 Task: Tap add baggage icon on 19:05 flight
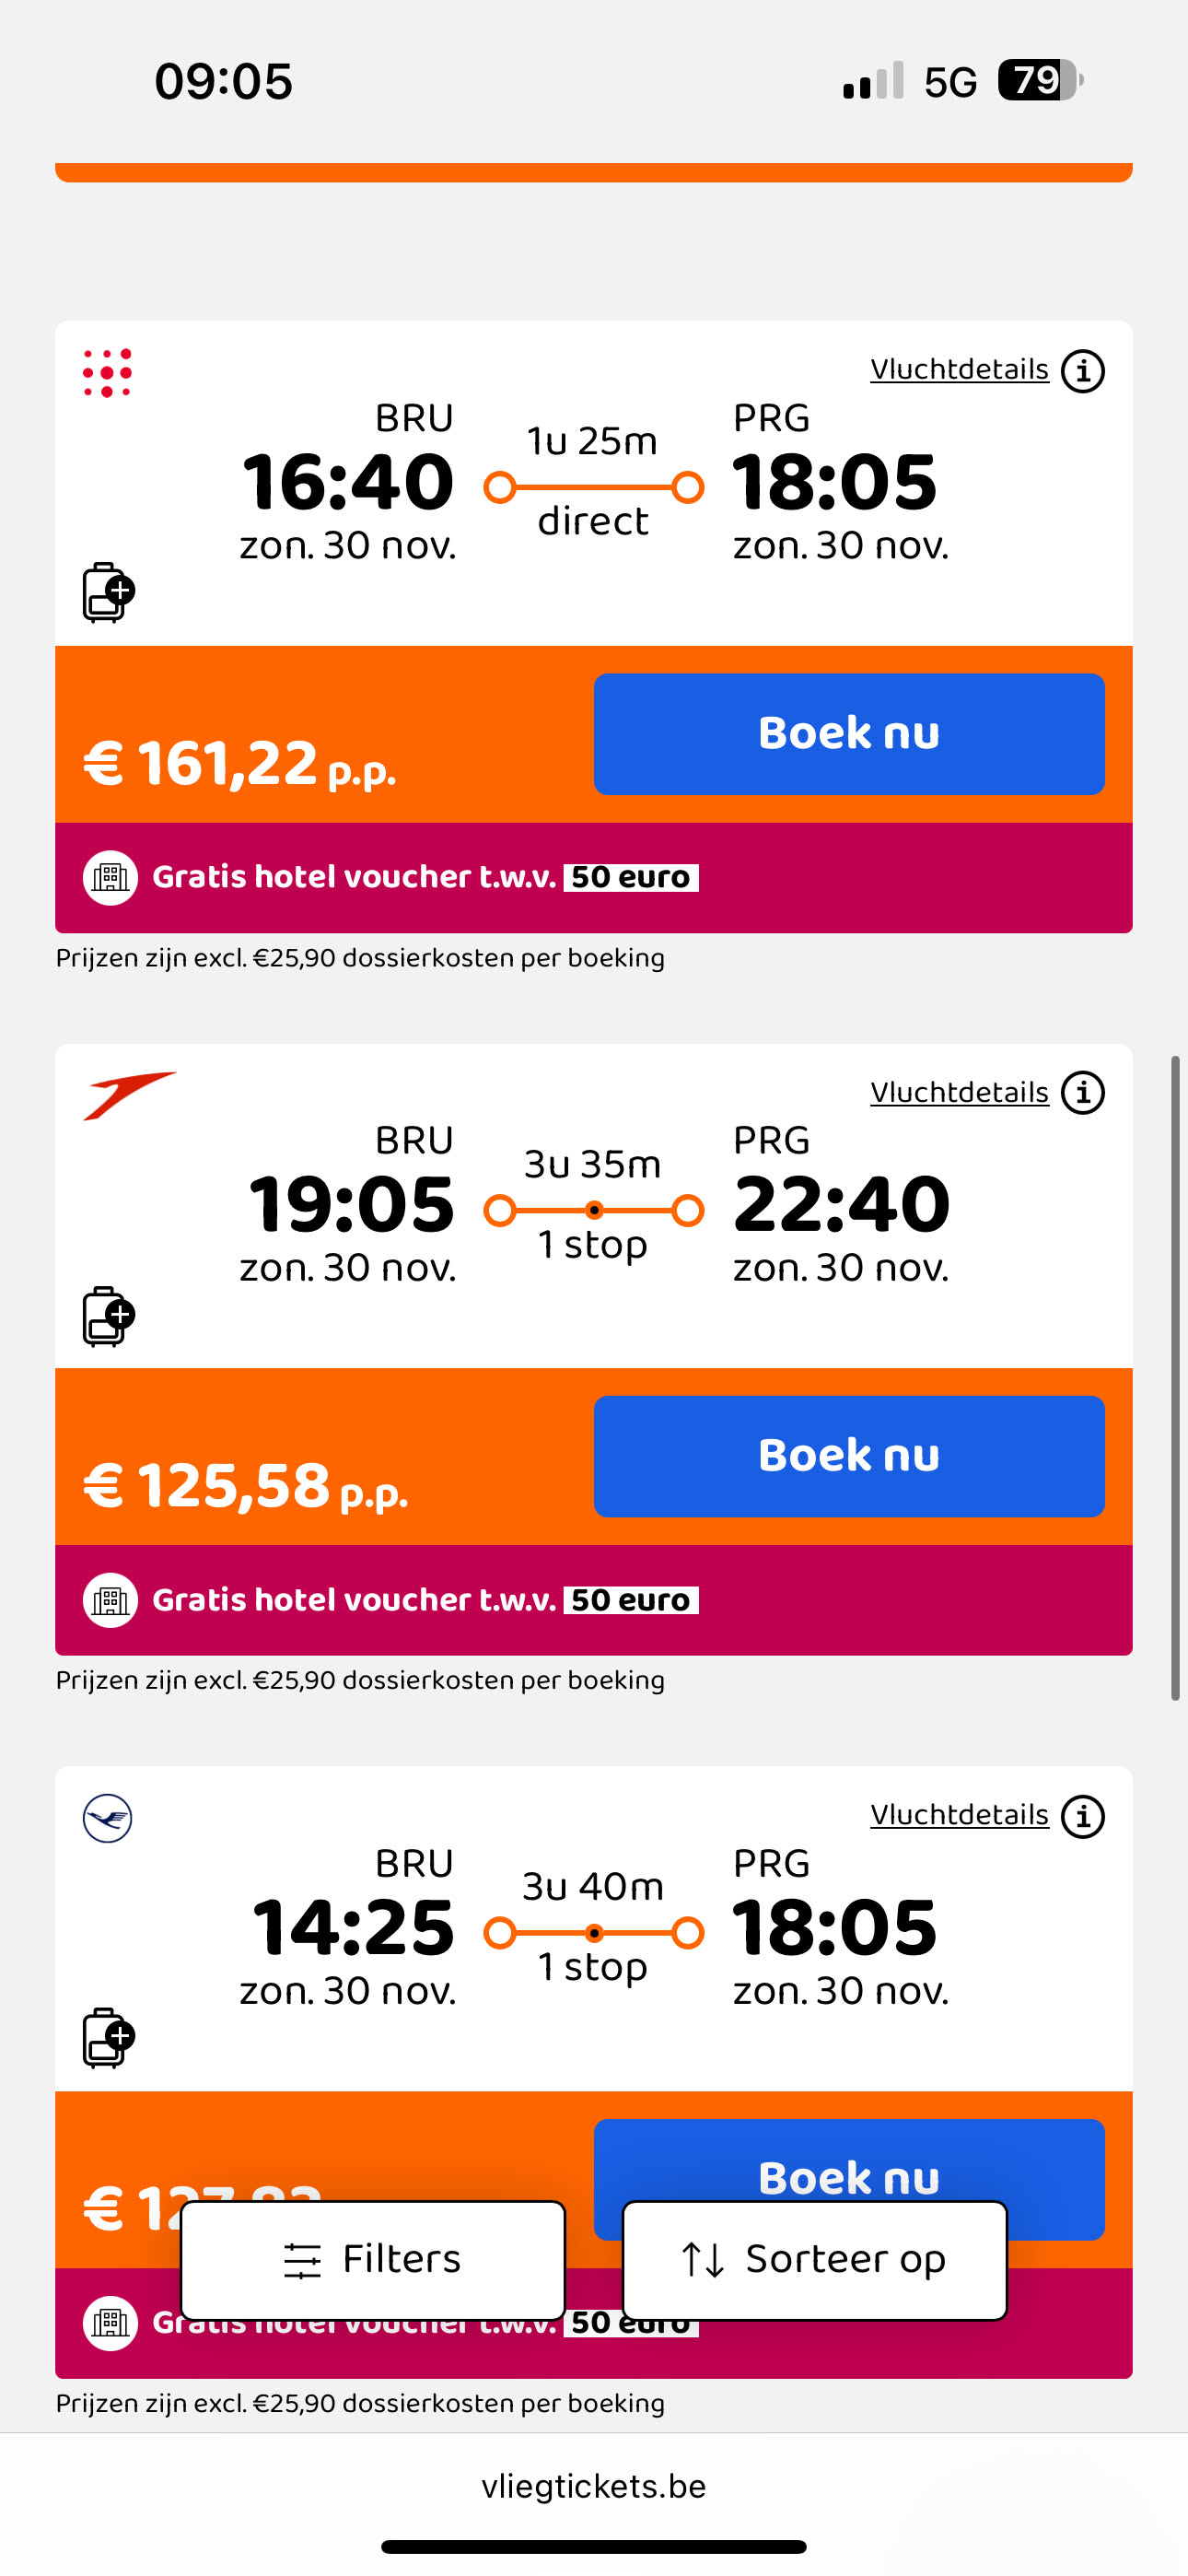click(108, 1316)
